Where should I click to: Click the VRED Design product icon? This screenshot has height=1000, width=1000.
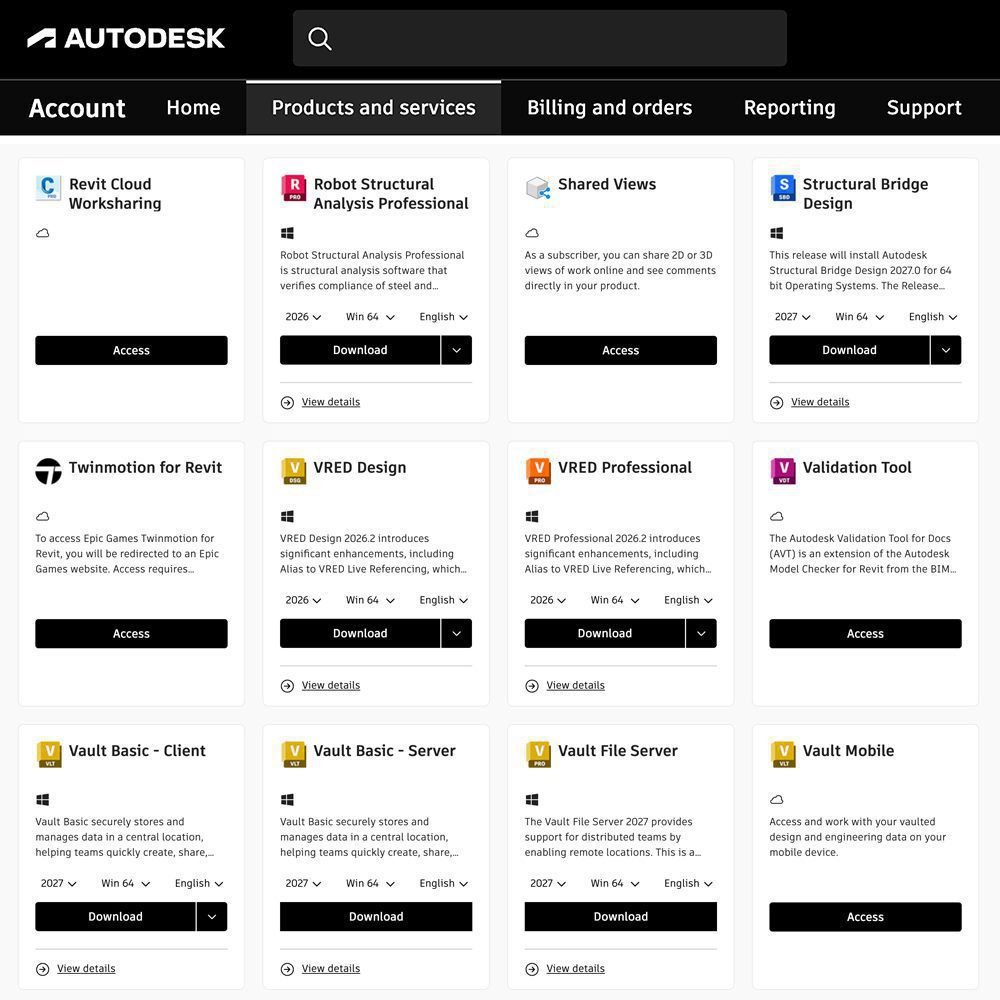click(293, 471)
